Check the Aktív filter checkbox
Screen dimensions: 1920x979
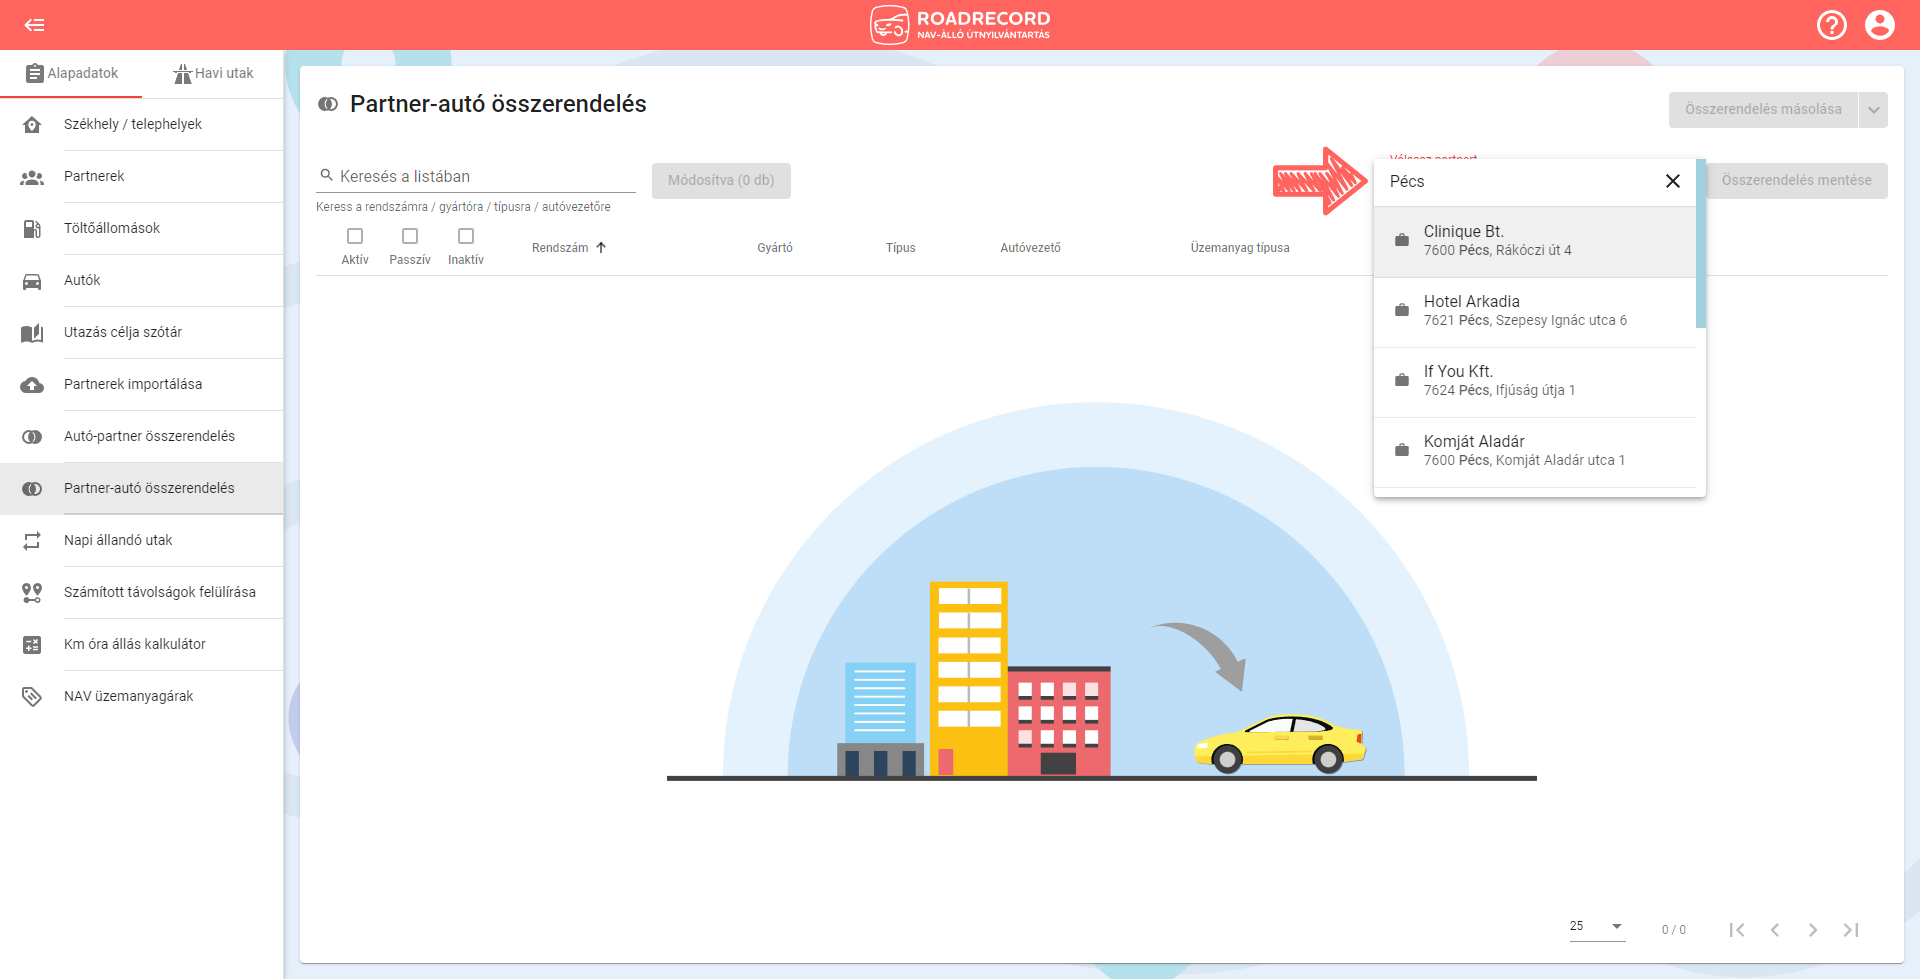(355, 236)
